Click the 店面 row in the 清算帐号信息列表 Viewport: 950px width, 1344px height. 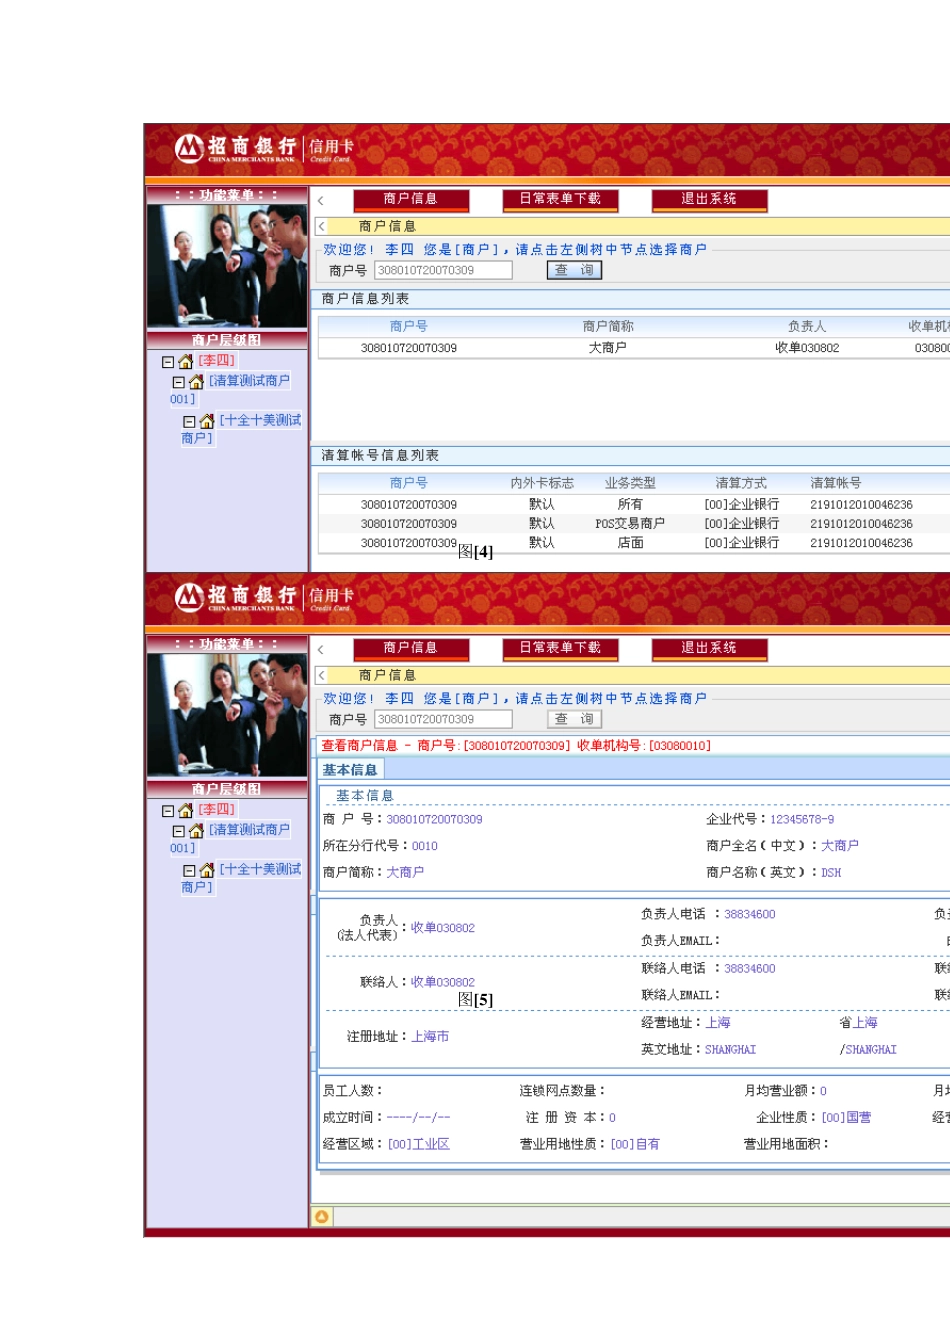[634, 543]
